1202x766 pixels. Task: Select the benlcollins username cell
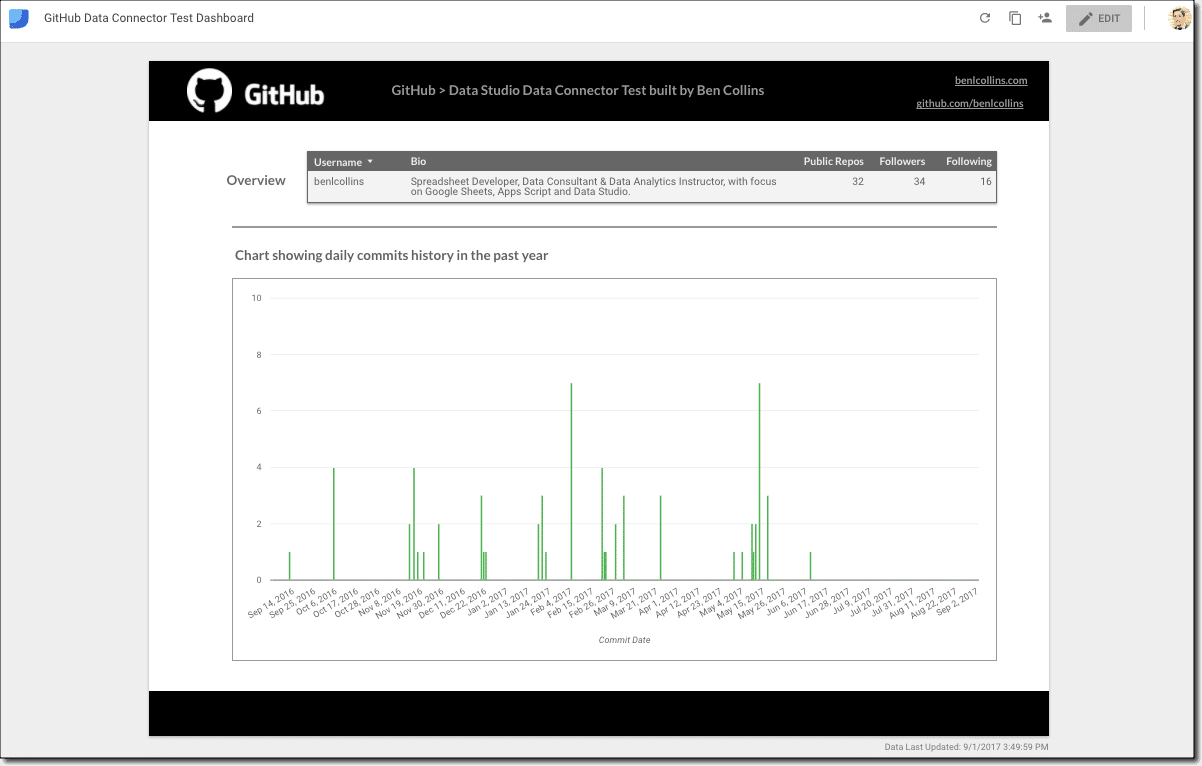(339, 182)
